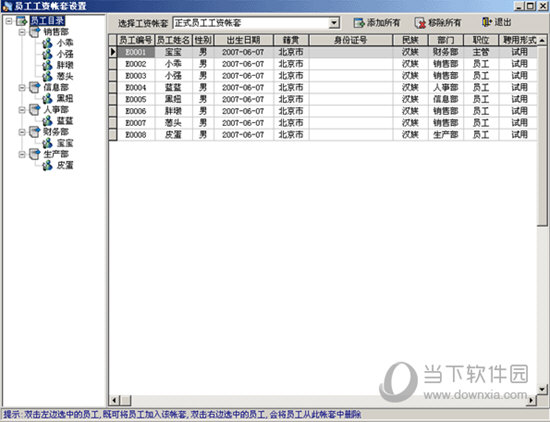The width and height of the screenshot is (550, 422).
Task: Collapse the 信息部 tree node
Action: pyautogui.click(x=22, y=87)
